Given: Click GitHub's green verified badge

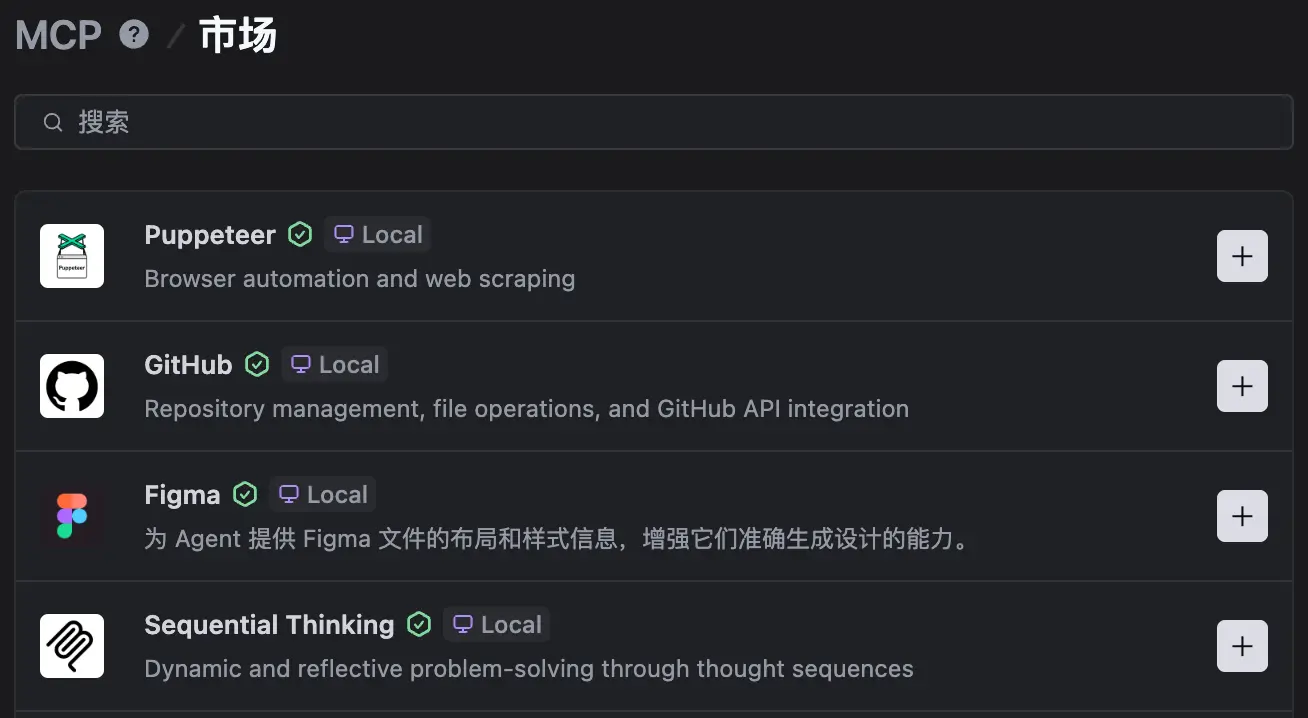Looking at the screenshot, I should (257, 365).
